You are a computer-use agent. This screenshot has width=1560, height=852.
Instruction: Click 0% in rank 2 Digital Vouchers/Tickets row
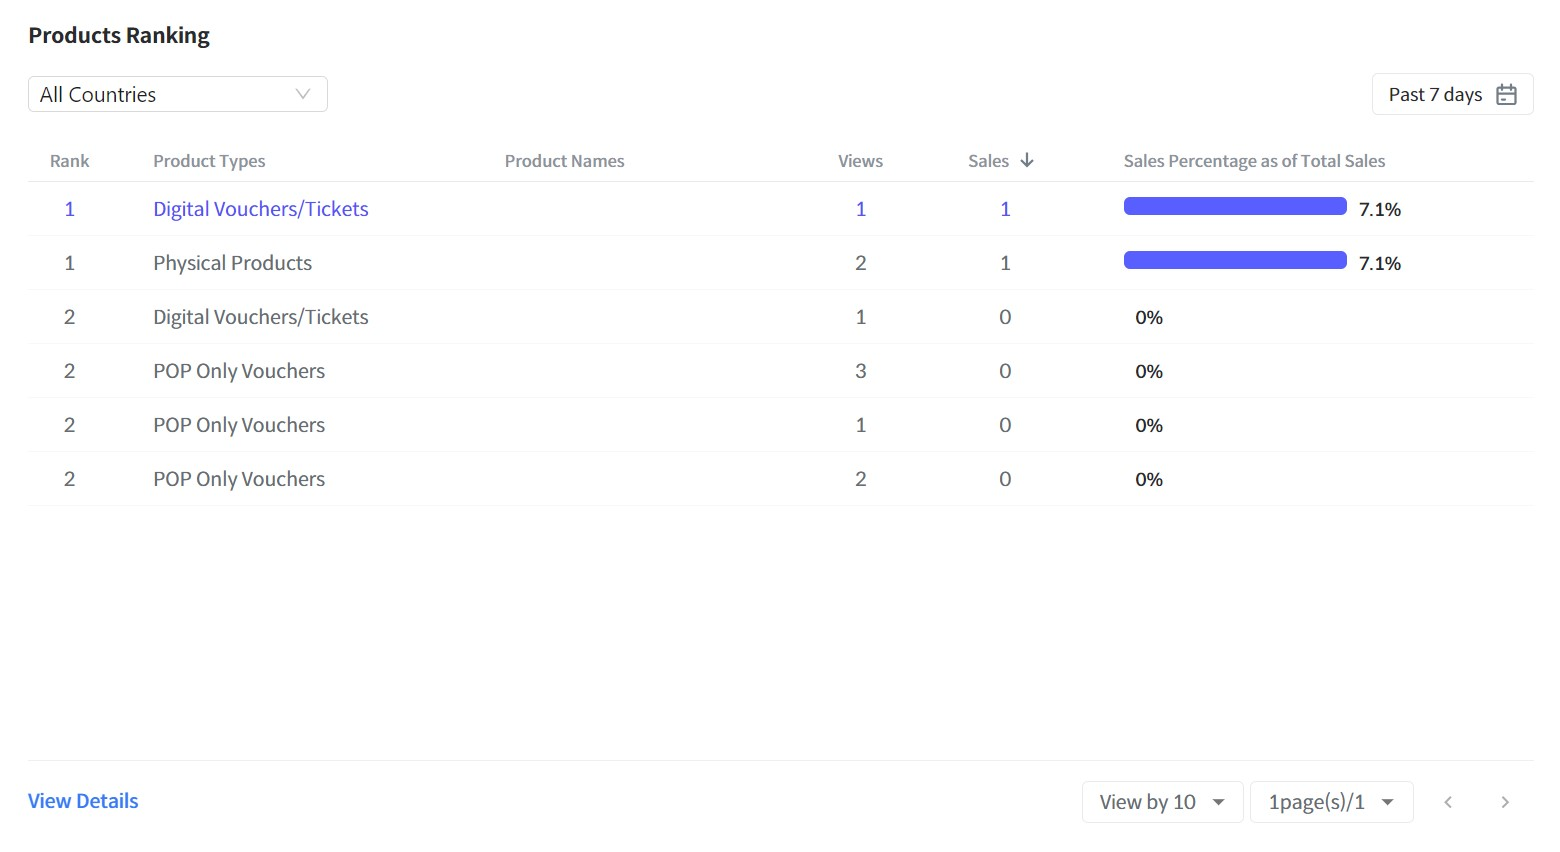pos(1149,317)
